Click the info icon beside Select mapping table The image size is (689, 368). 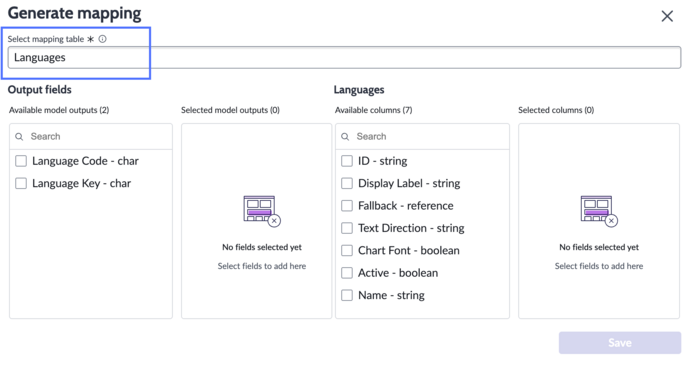[x=102, y=39]
